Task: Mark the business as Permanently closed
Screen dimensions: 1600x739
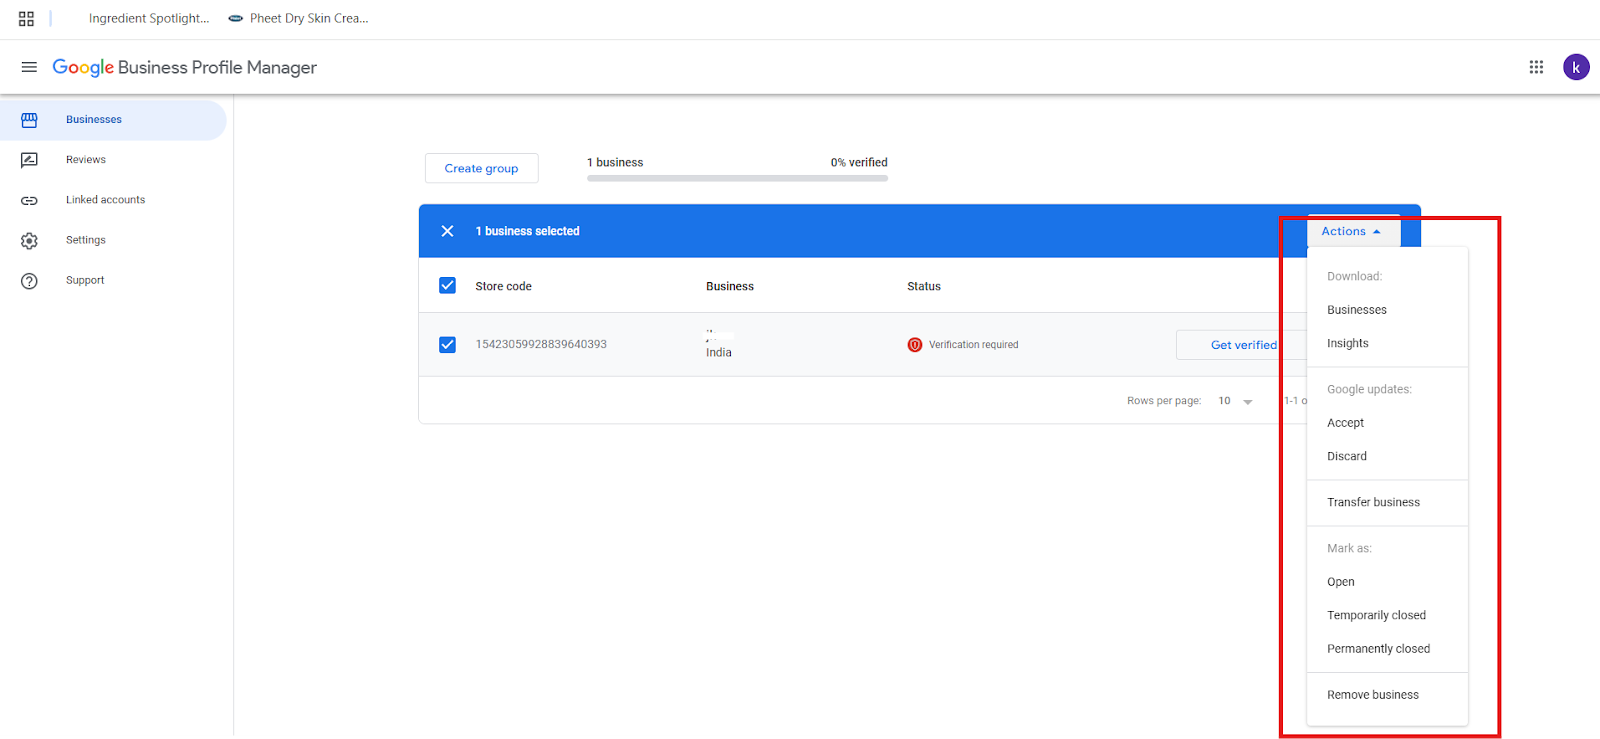Action: [1379, 649]
